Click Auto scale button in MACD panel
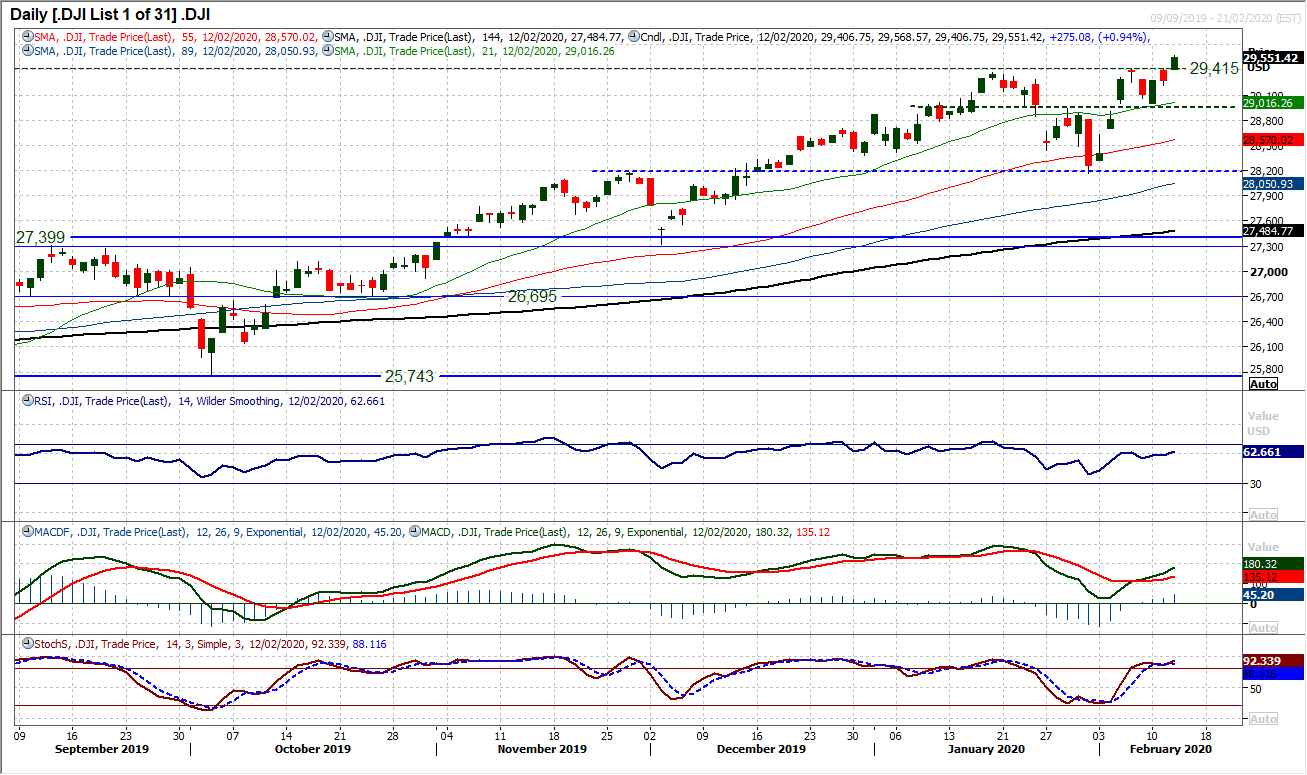Image resolution: width=1307 pixels, height=775 pixels. [1263, 628]
